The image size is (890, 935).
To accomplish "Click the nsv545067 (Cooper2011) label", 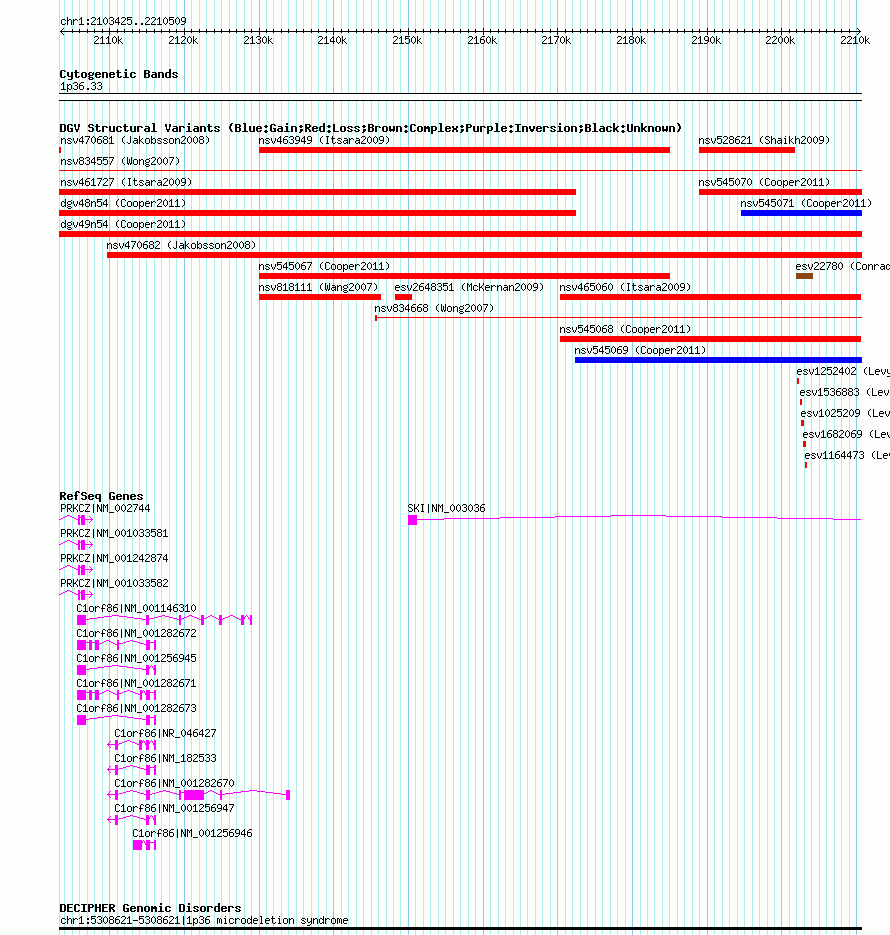I will pos(324,266).
